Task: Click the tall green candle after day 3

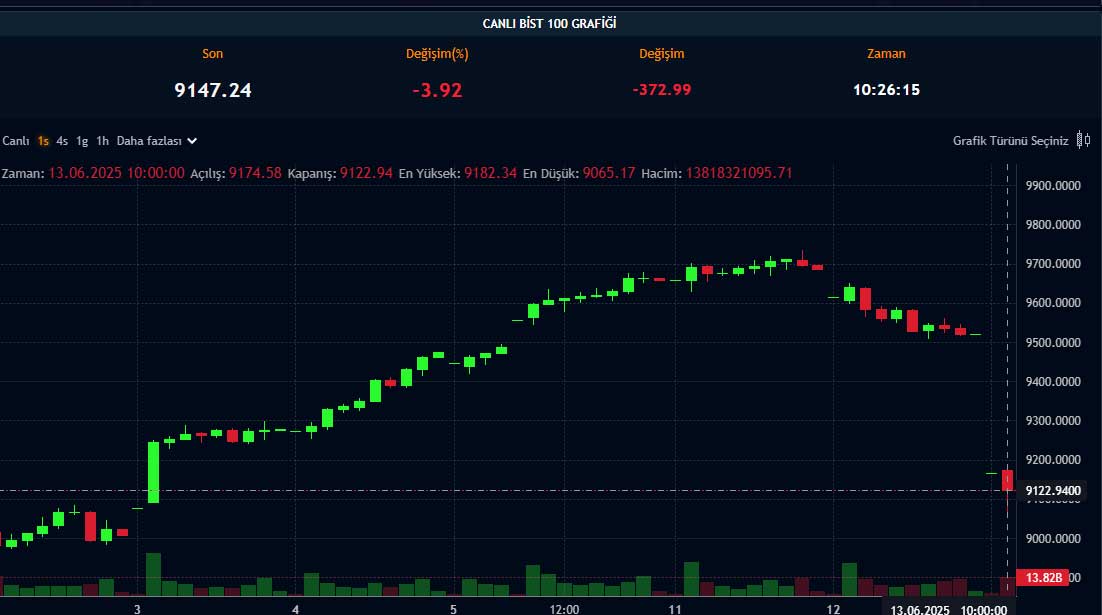Action: [153, 472]
